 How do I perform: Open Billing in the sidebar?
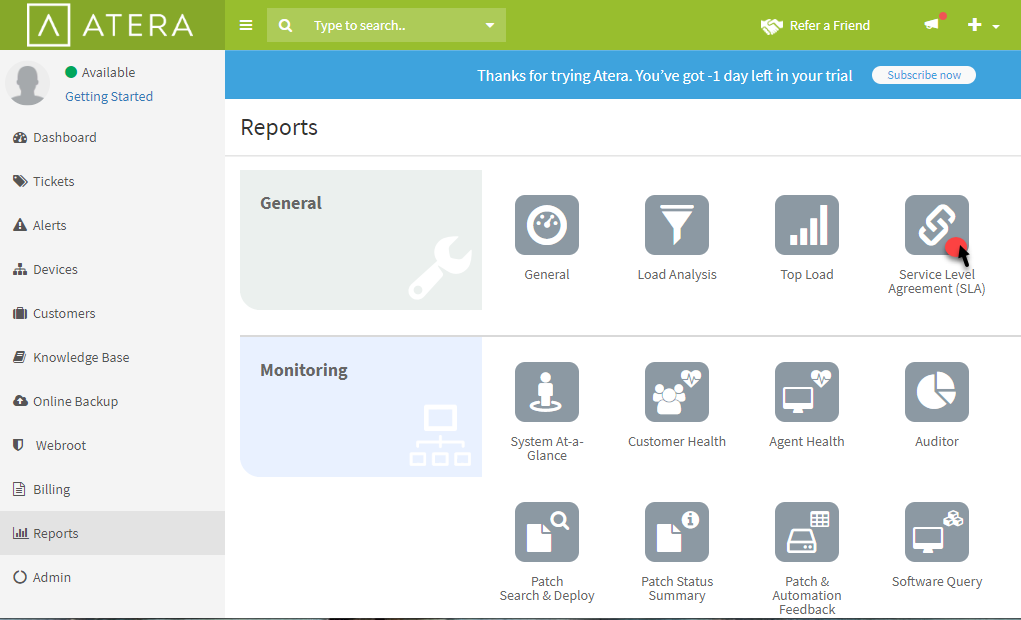112,489
